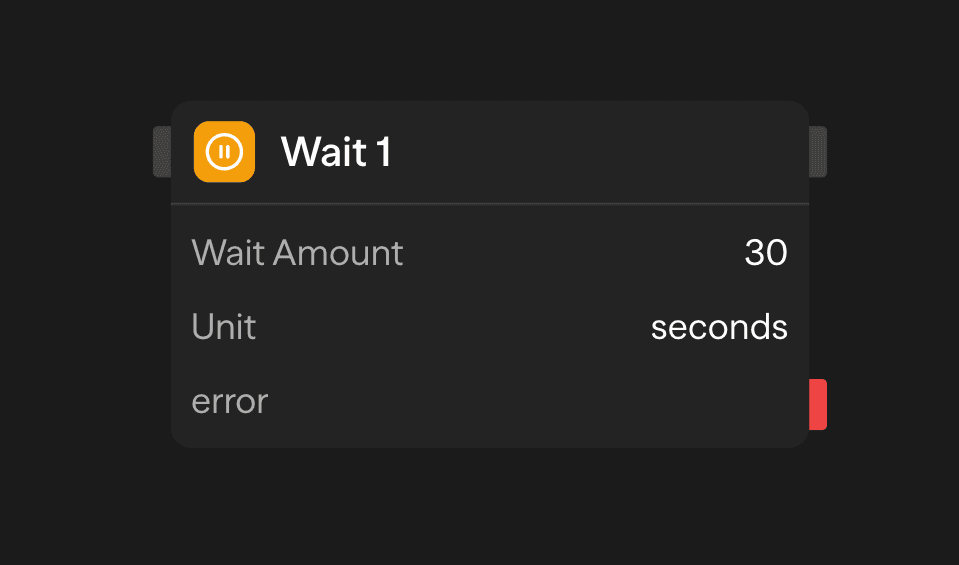Click blank header space right of "Wait 1"
The width and height of the screenshot is (959, 565).
pyautogui.click(x=600, y=152)
